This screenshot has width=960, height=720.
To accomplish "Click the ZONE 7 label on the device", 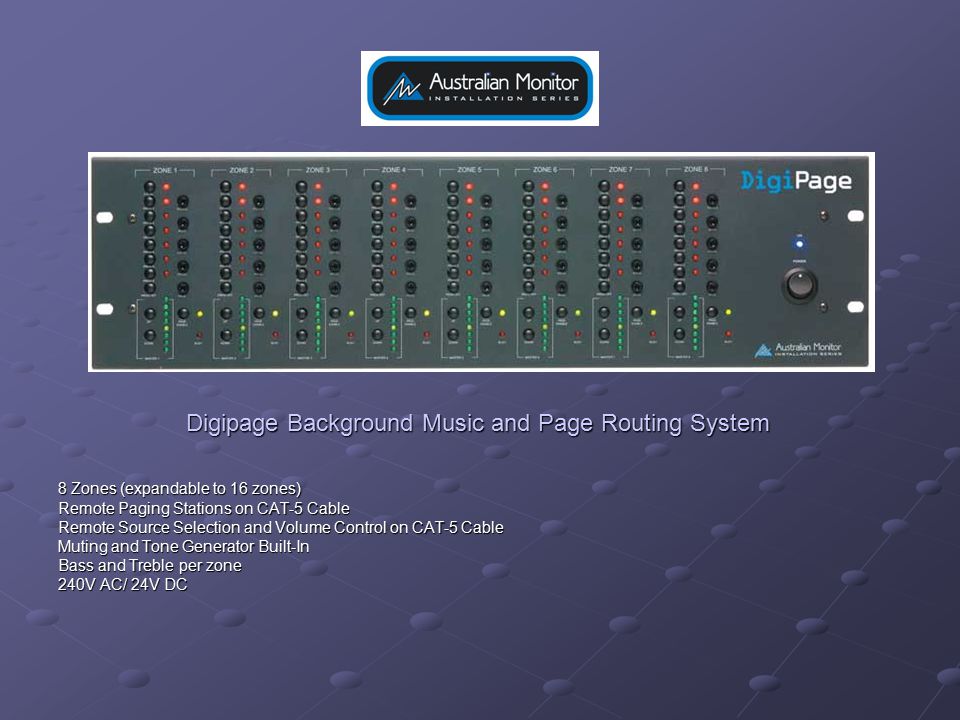I will click(621, 170).
